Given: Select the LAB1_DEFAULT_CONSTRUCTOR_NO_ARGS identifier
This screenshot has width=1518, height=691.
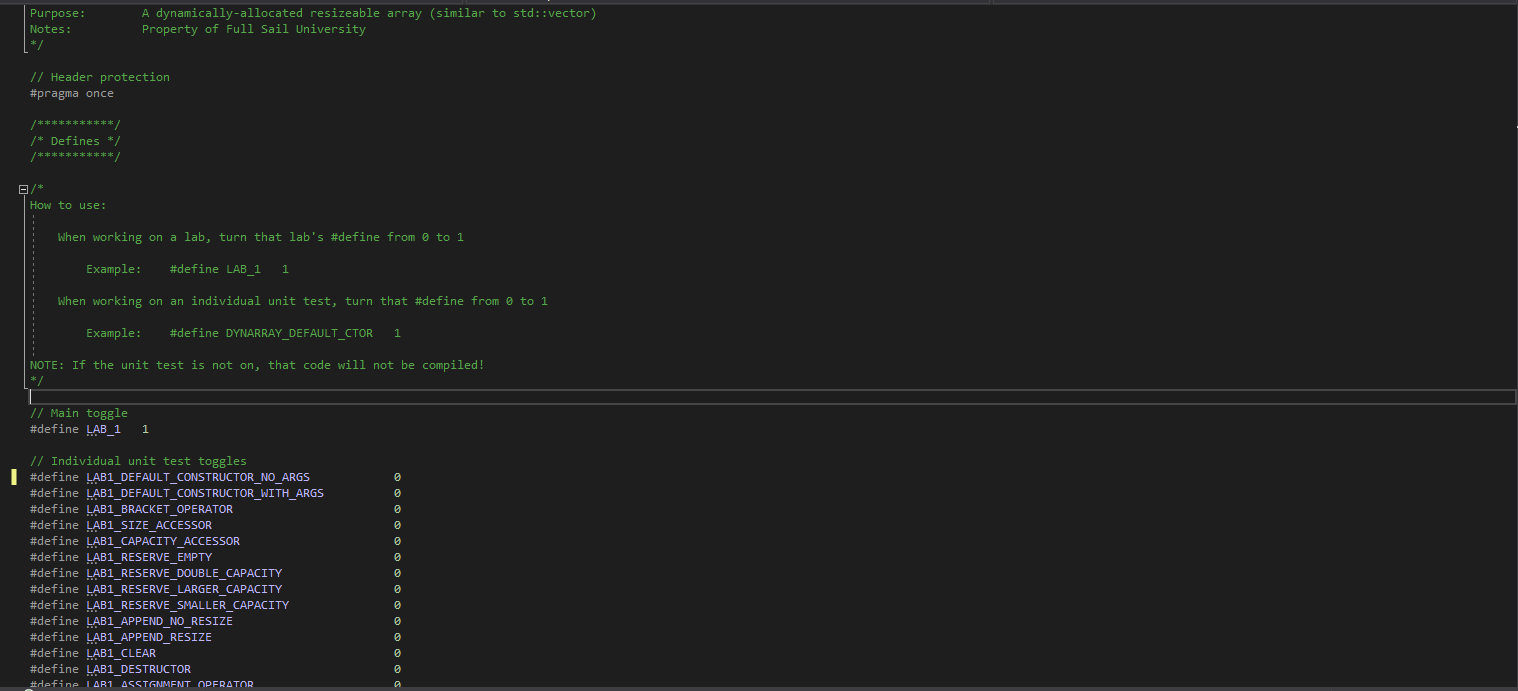Looking at the screenshot, I should click(x=197, y=477).
